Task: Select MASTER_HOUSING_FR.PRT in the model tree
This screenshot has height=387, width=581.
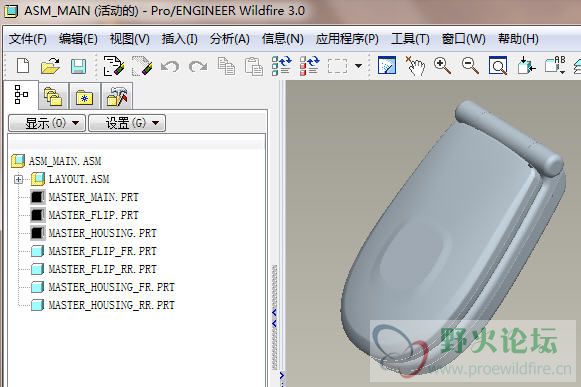Action: (111, 287)
